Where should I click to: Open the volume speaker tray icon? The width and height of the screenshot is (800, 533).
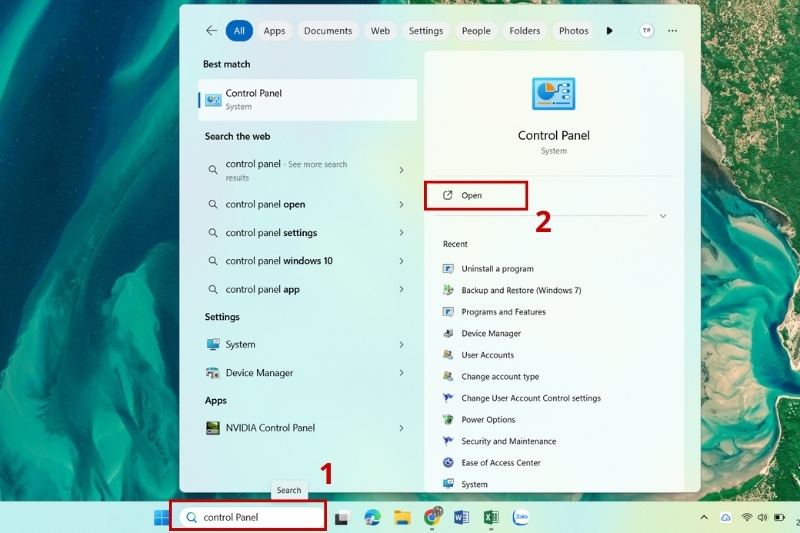click(762, 517)
